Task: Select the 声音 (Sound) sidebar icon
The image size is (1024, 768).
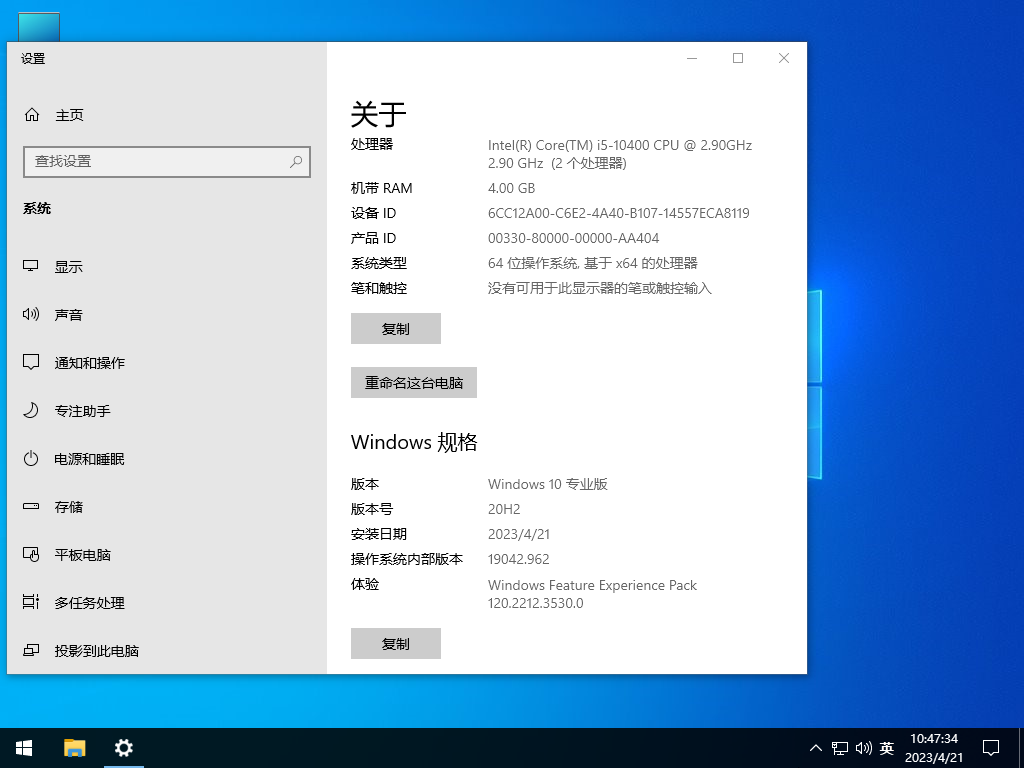Action: pos(31,314)
